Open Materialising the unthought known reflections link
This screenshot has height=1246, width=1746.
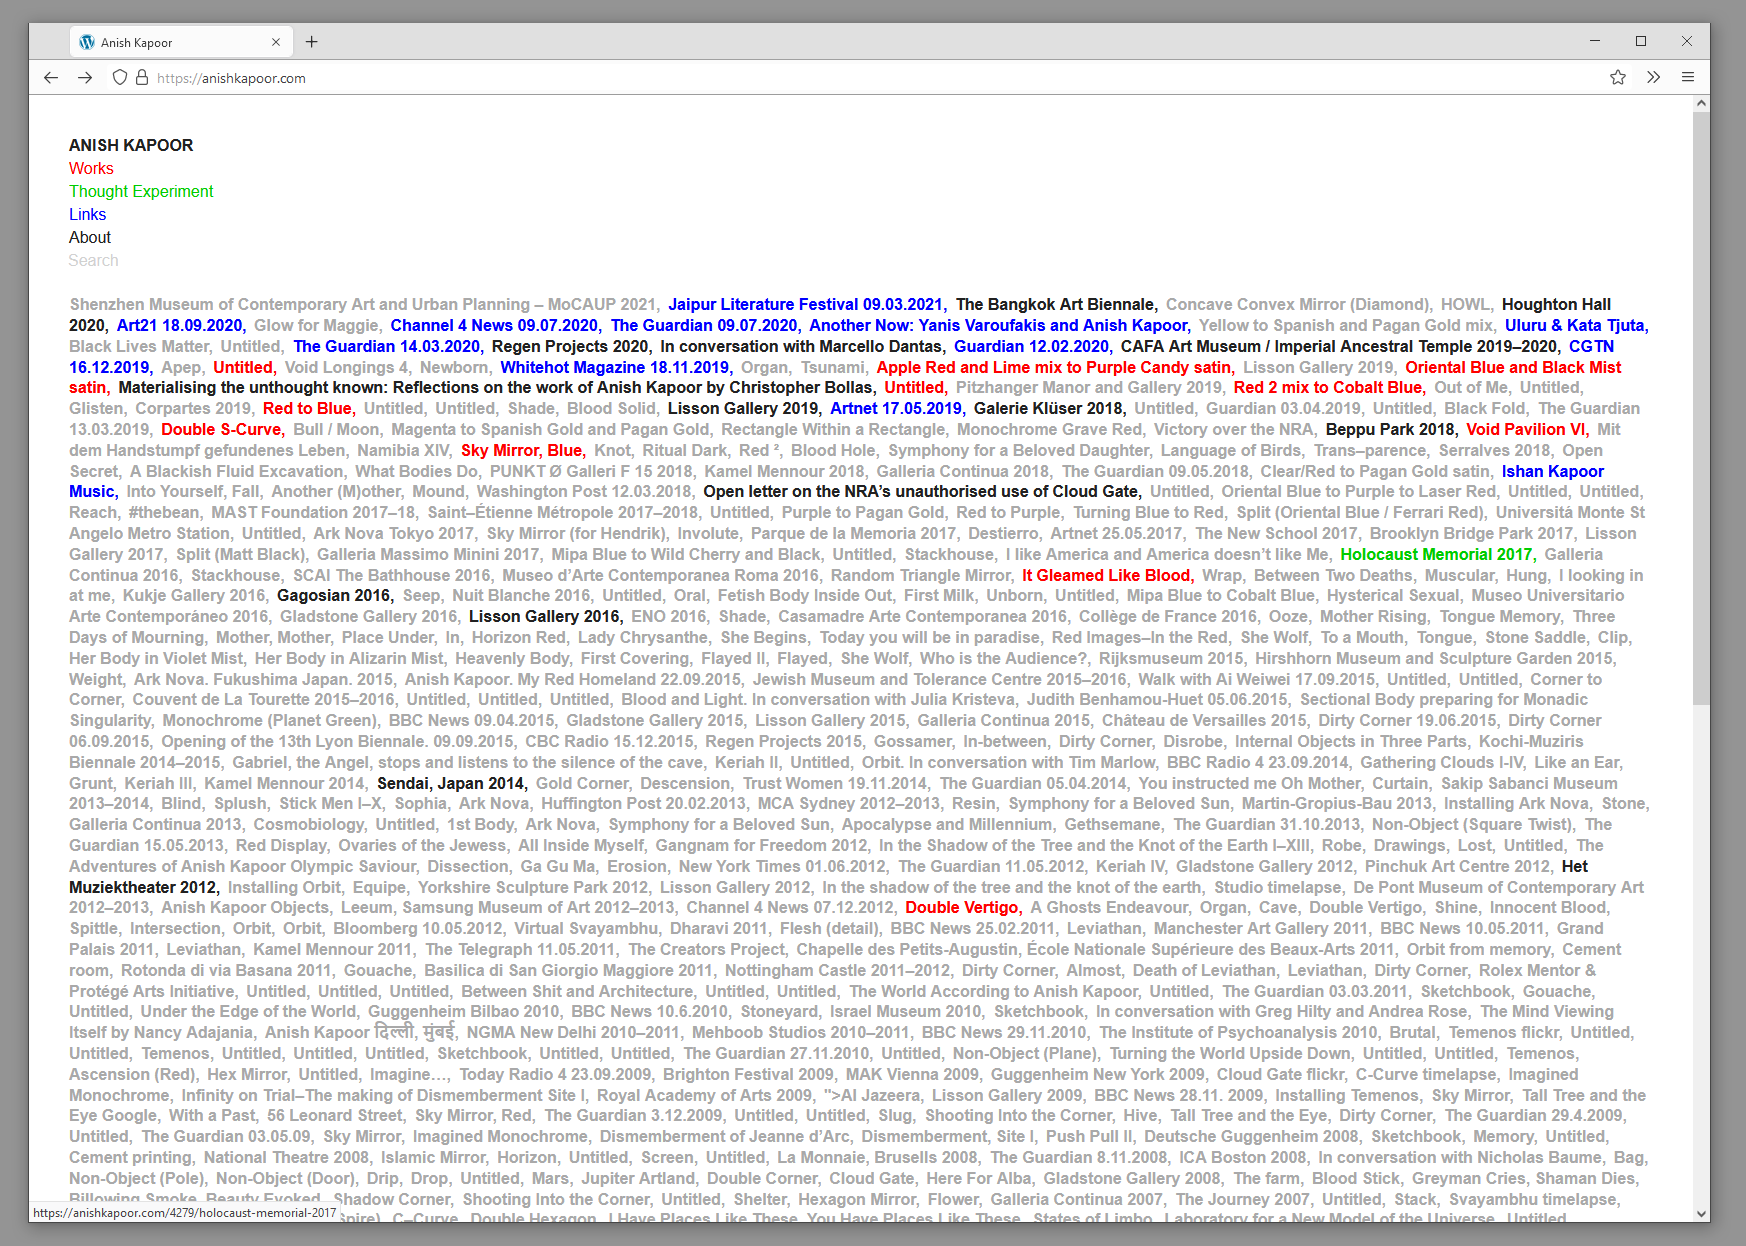[x=495, y=387]
